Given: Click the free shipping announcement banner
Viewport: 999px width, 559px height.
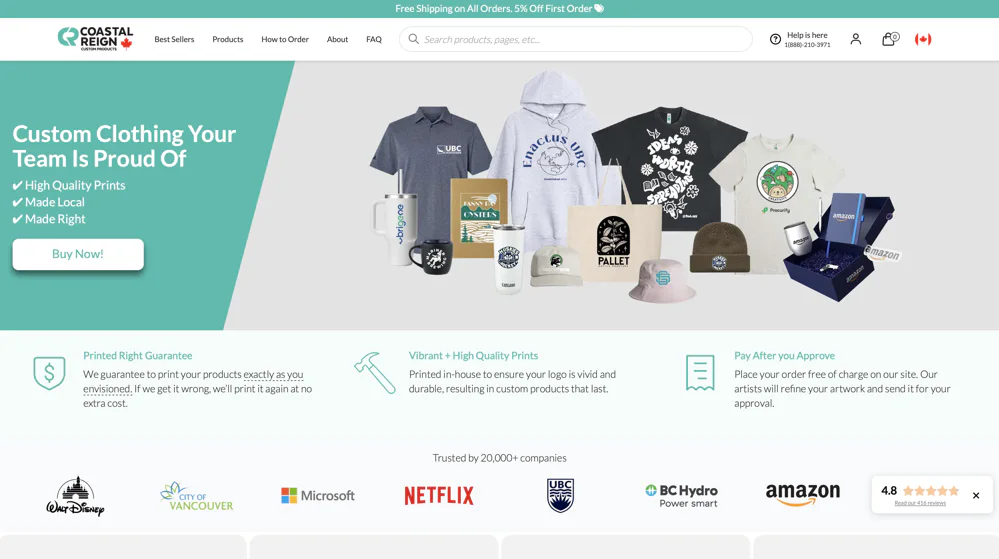Looking at the screenshot, I should tap(500, 9).
